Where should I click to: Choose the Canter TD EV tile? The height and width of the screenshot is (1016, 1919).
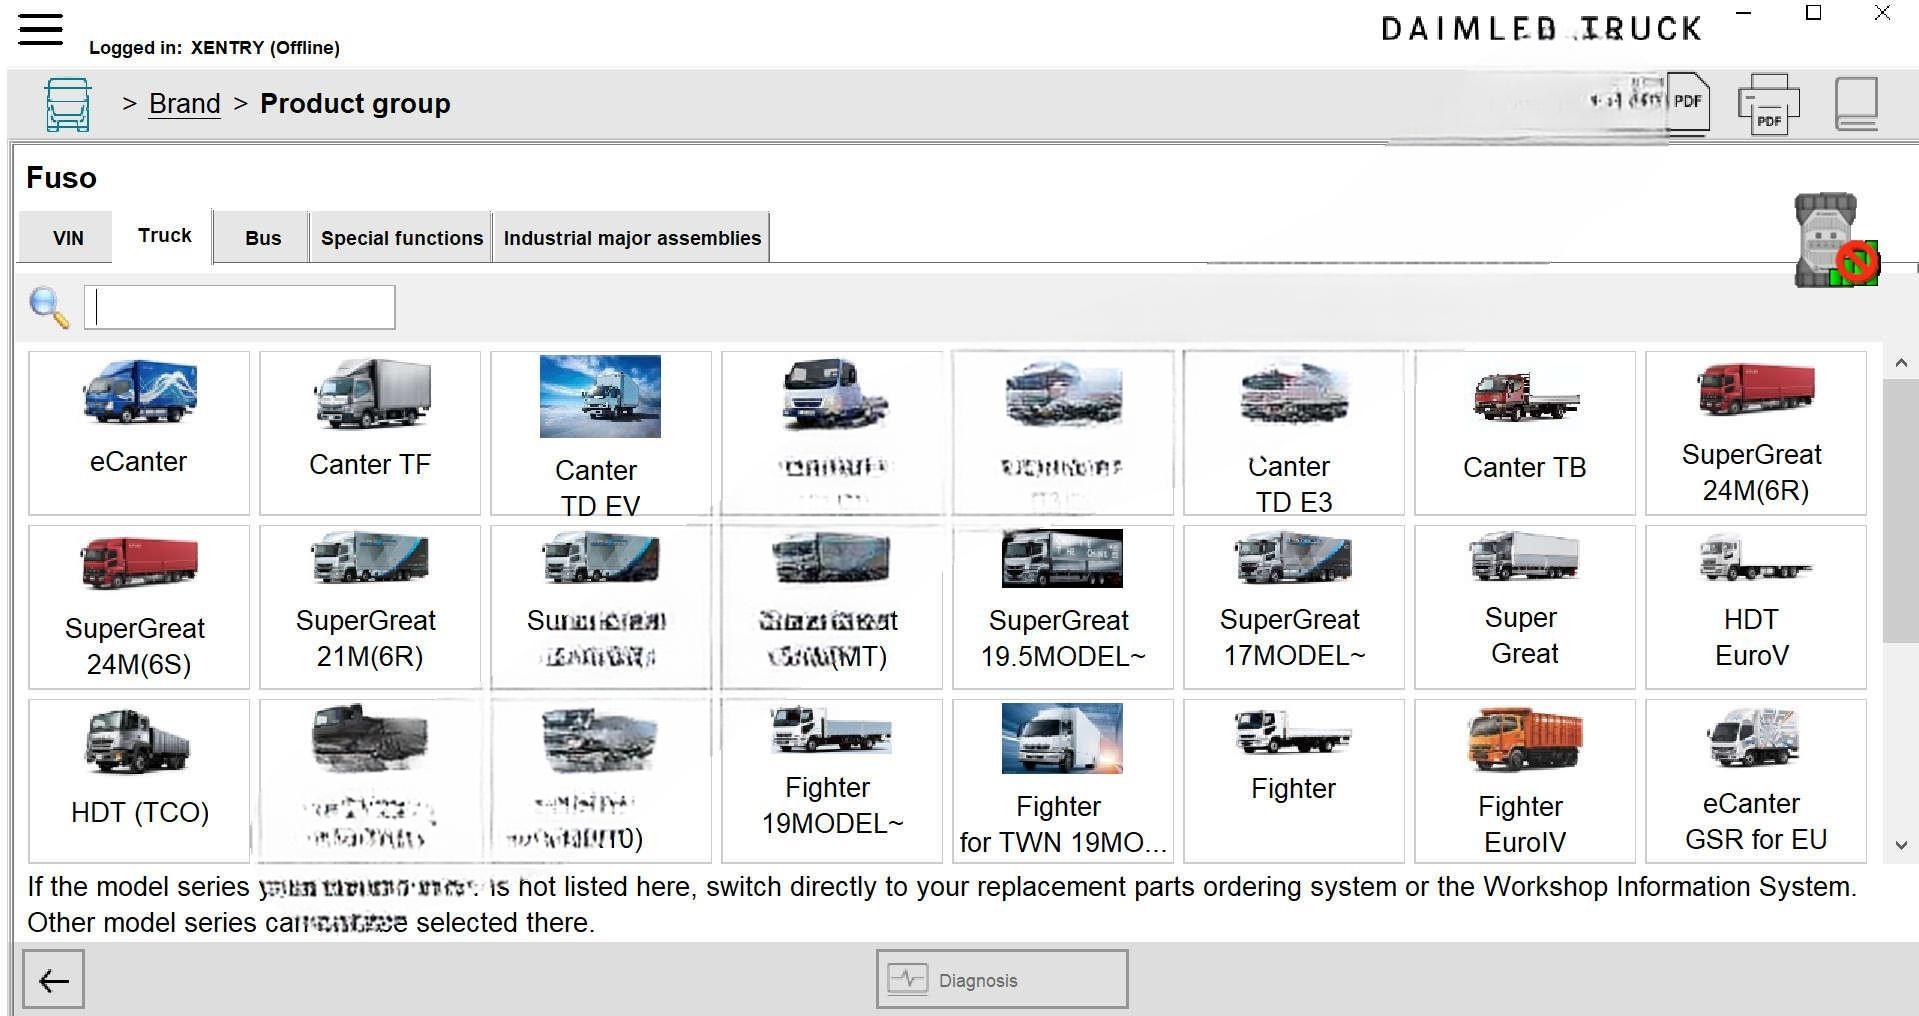[x=601, y=433]
